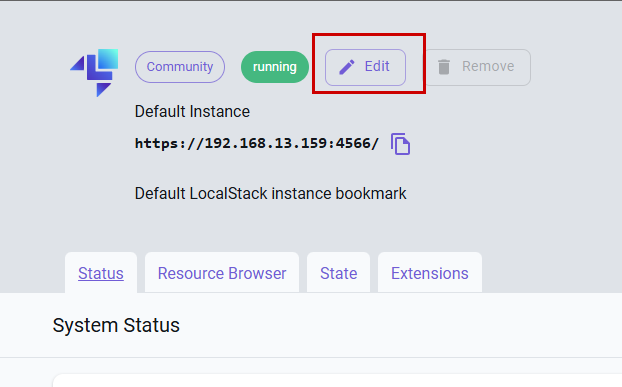Open the Extensions tab

point(430,273)
